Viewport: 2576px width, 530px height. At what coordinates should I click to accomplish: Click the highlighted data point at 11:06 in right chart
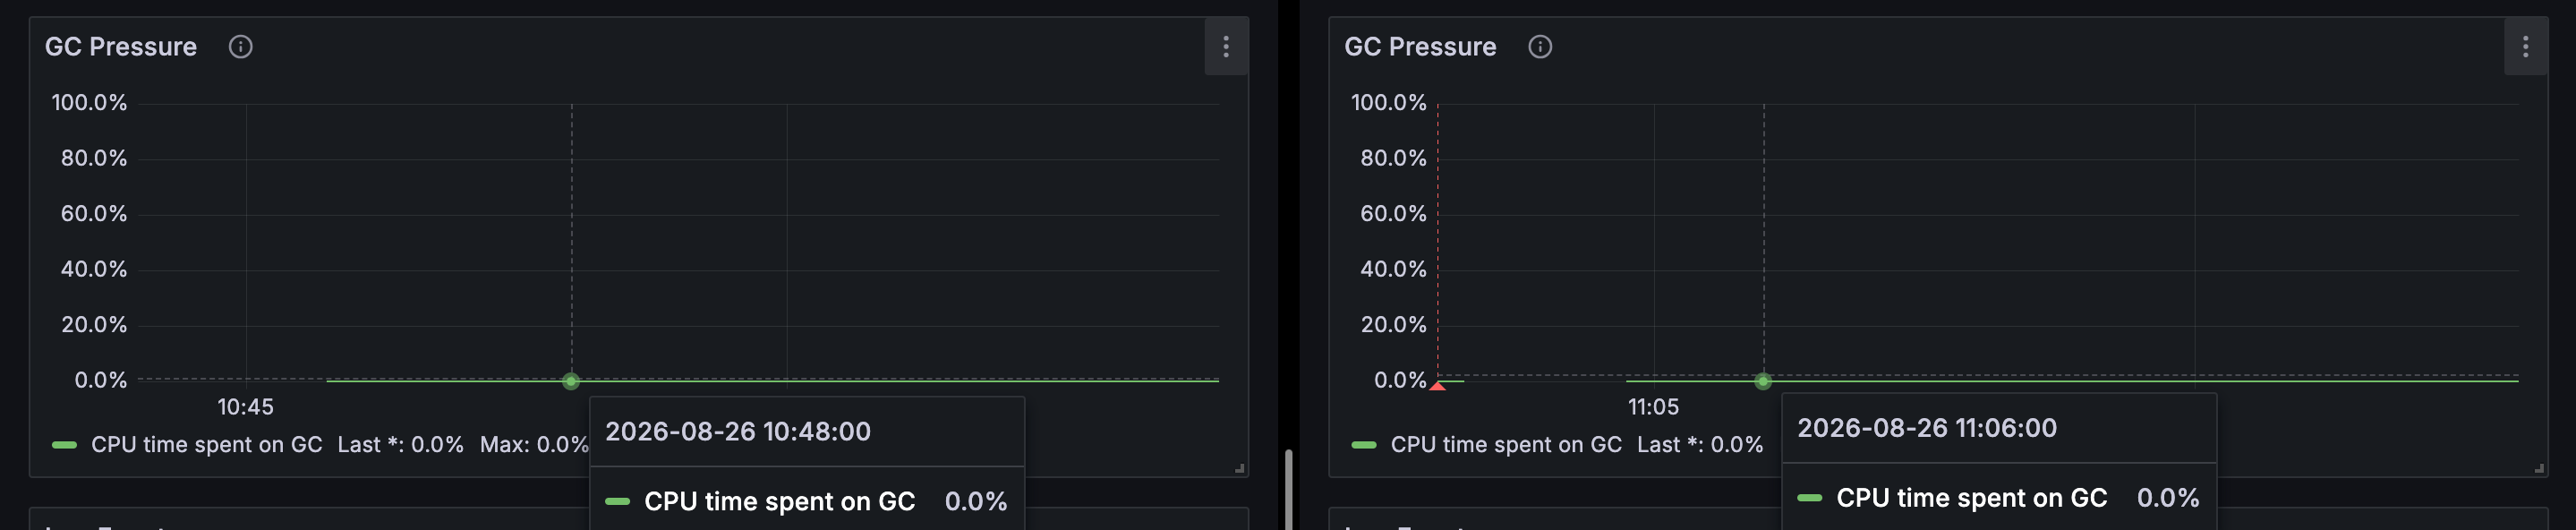tap(1763, 381)
